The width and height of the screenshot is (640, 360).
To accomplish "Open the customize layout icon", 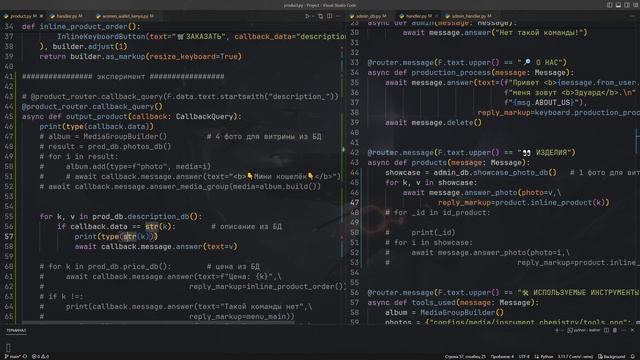I will 636,5.
